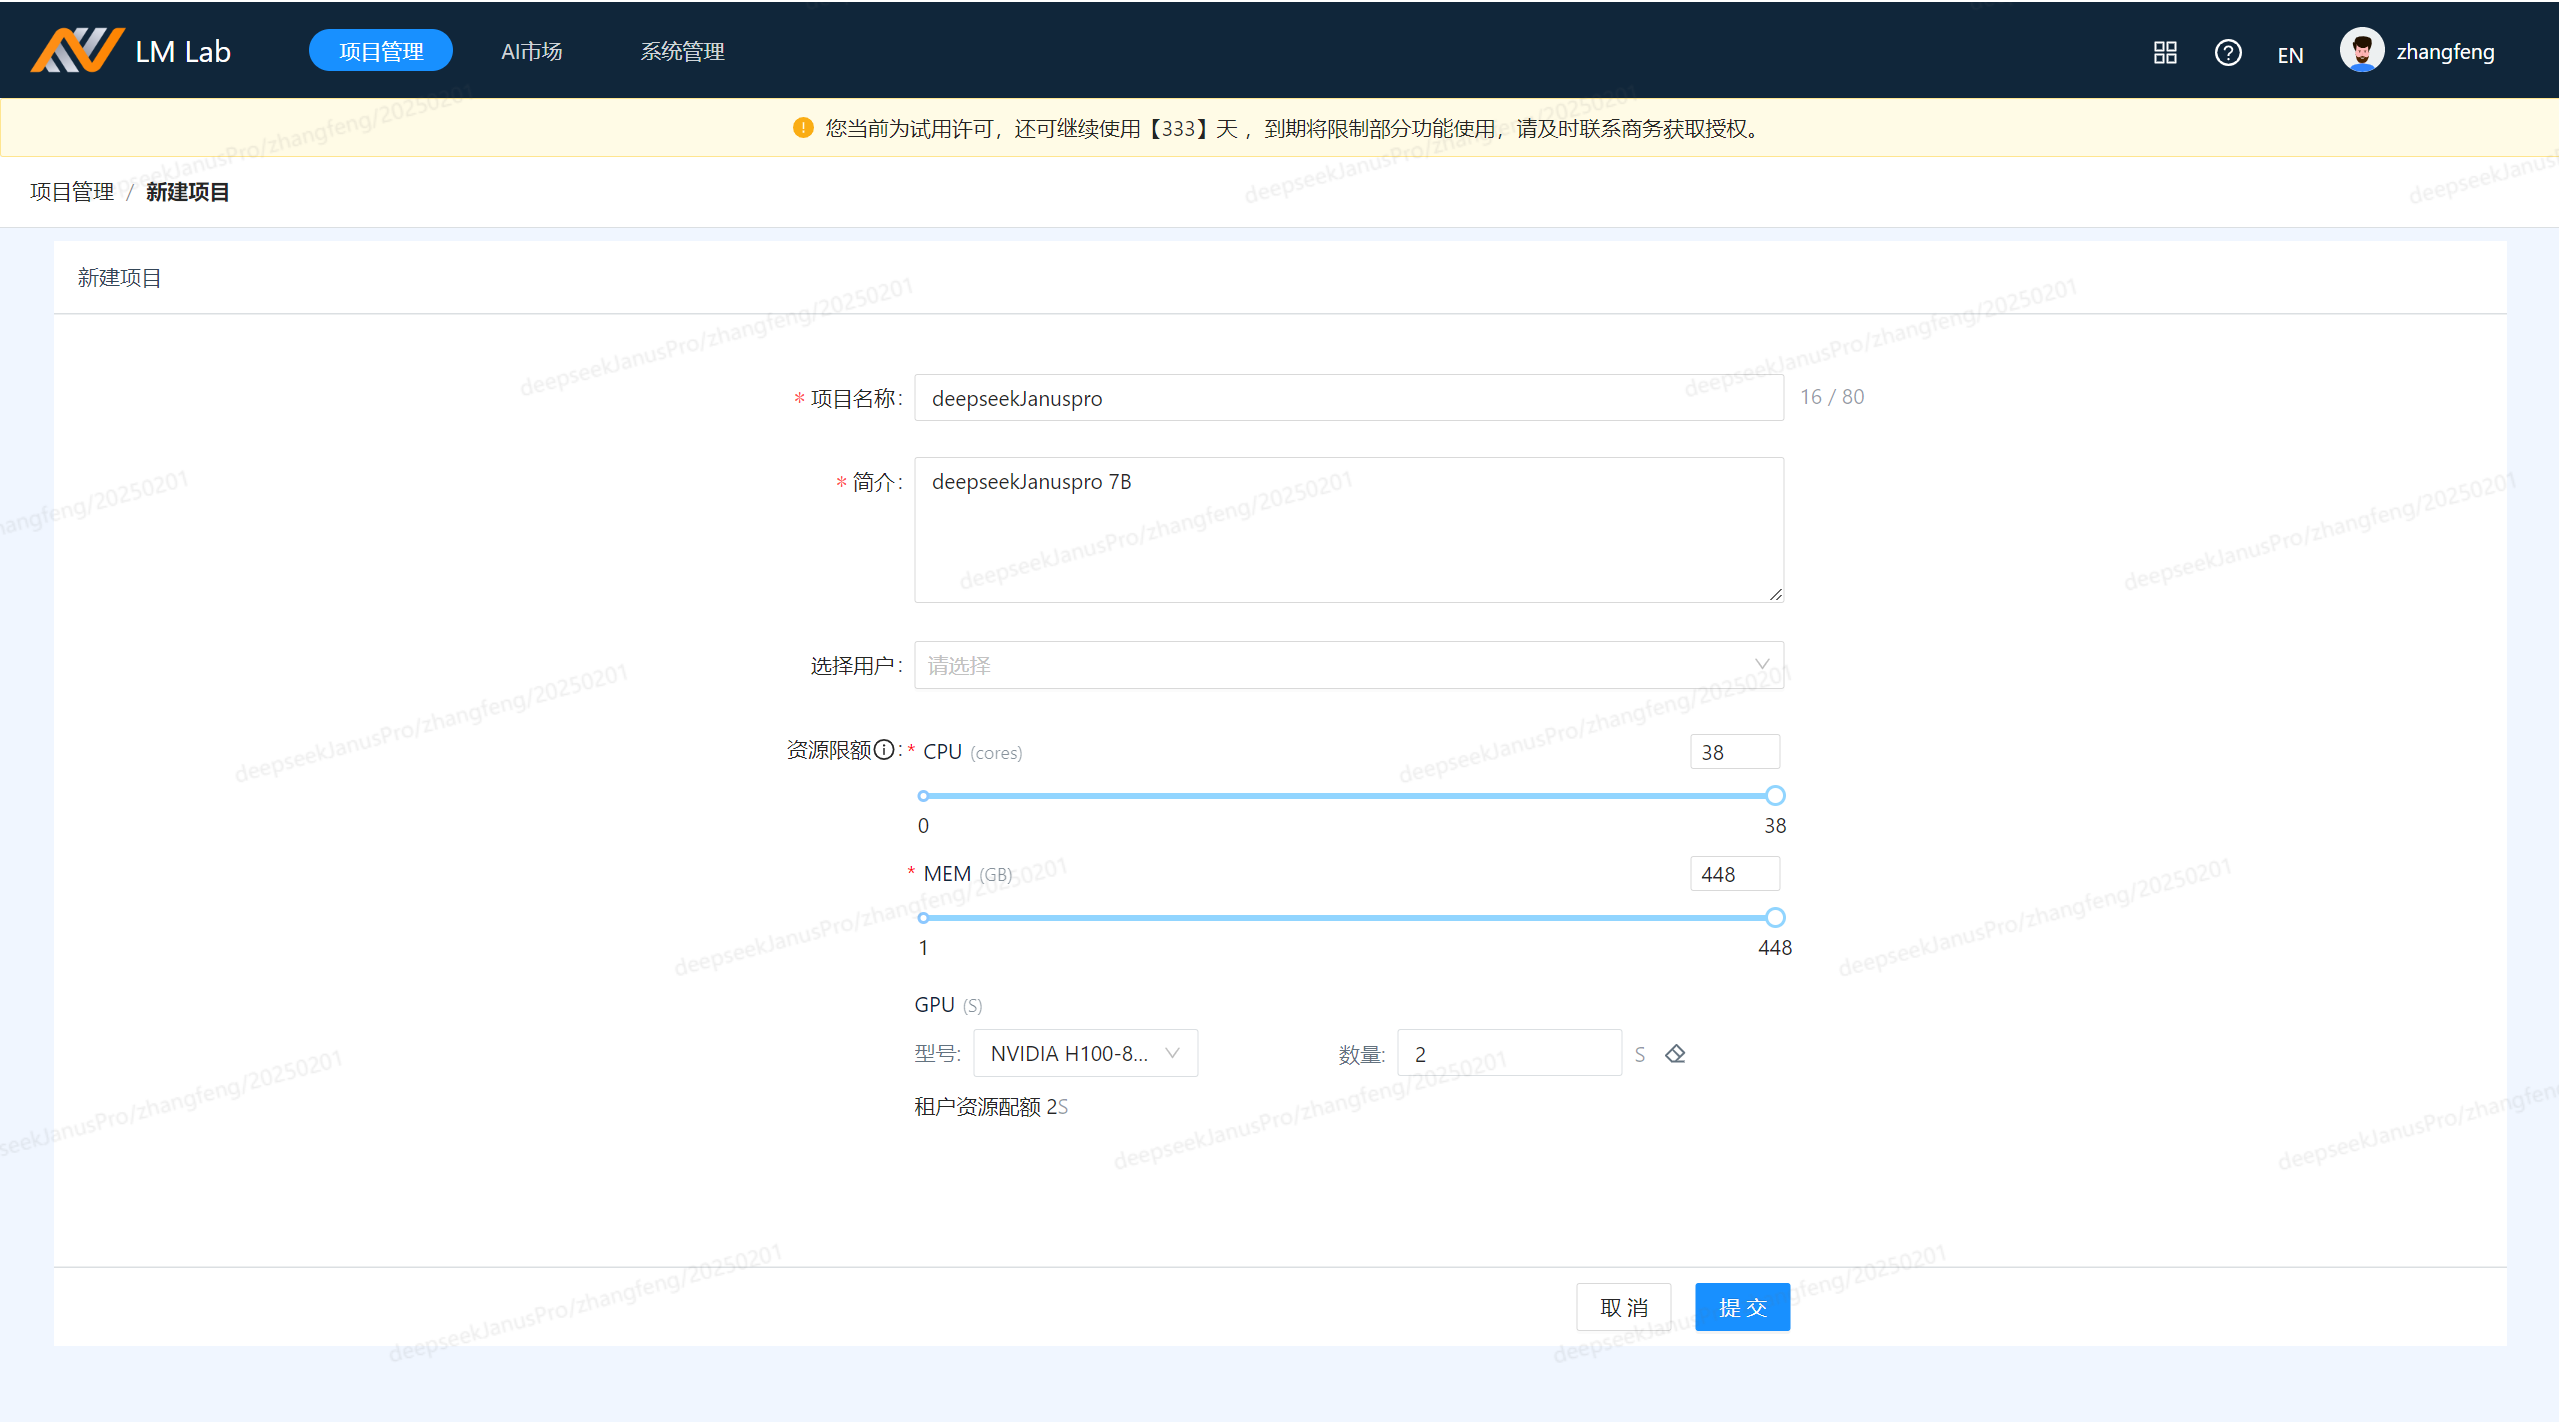2559x1422 pixels.
Task: Click the resource quota info icon
Action: [x=884, y=750]
